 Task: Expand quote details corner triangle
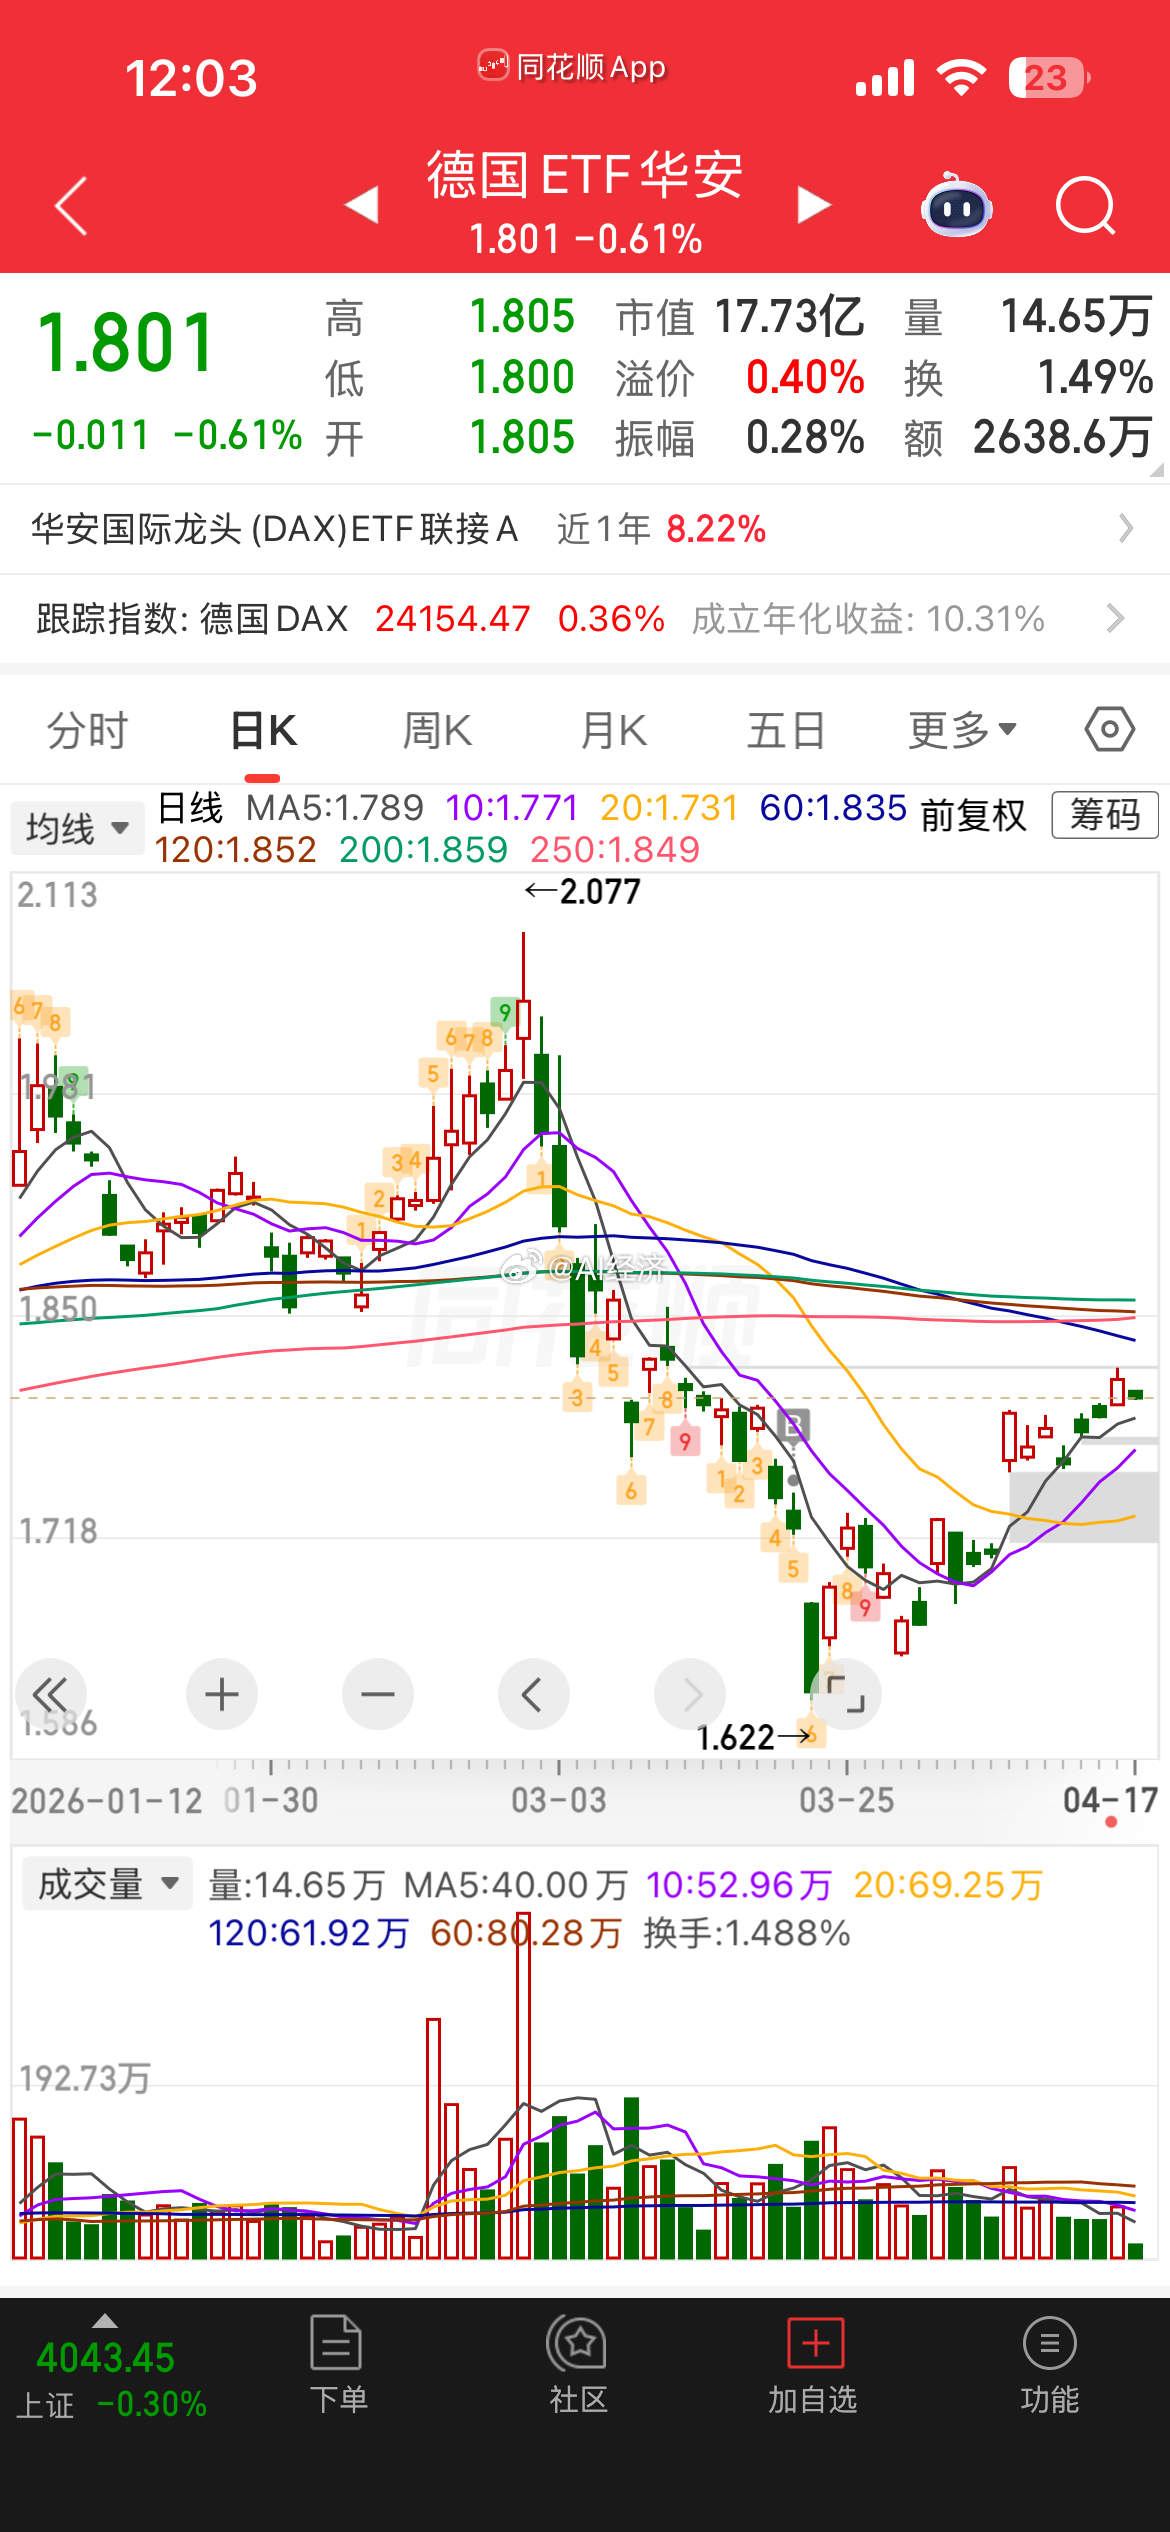point(1157,469)
